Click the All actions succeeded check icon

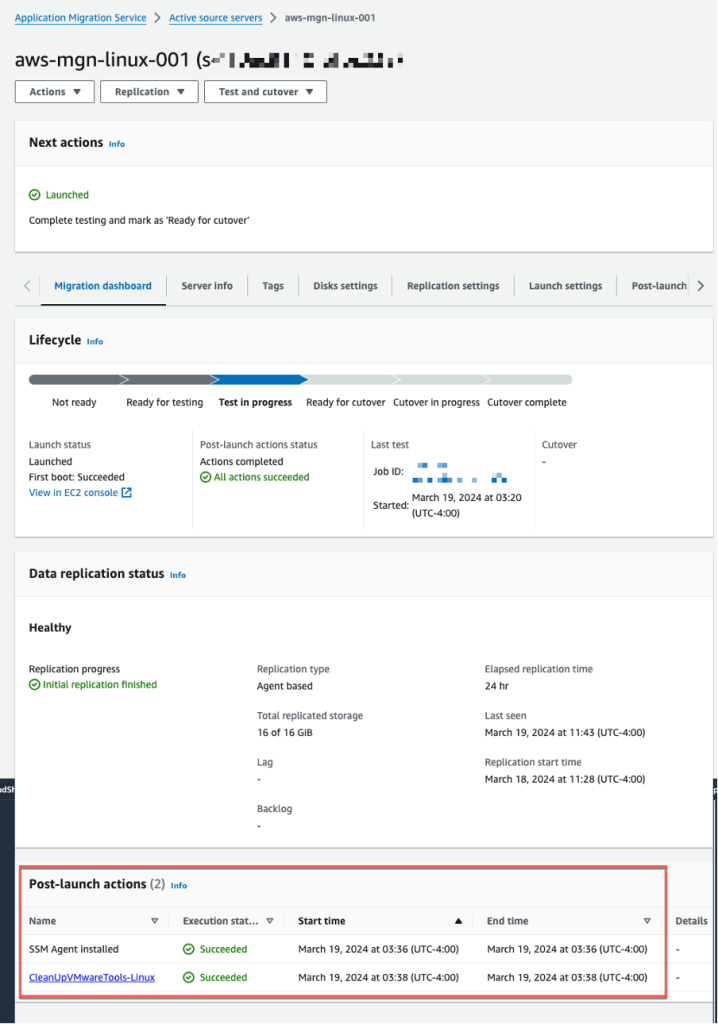pyautogui.click(x=205, y=477)
